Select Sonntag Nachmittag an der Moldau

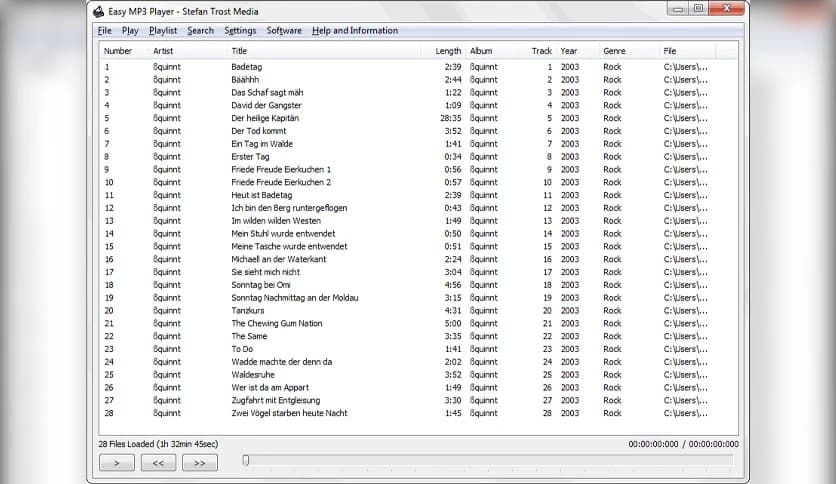pos(294,297)
